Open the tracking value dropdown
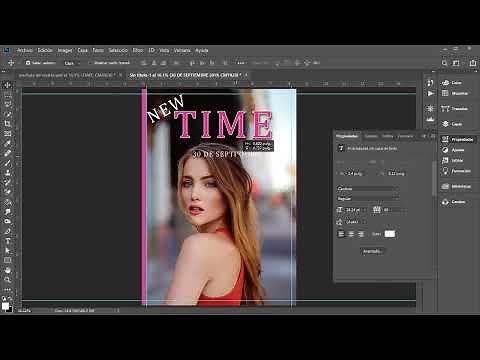 coord(404,210)
